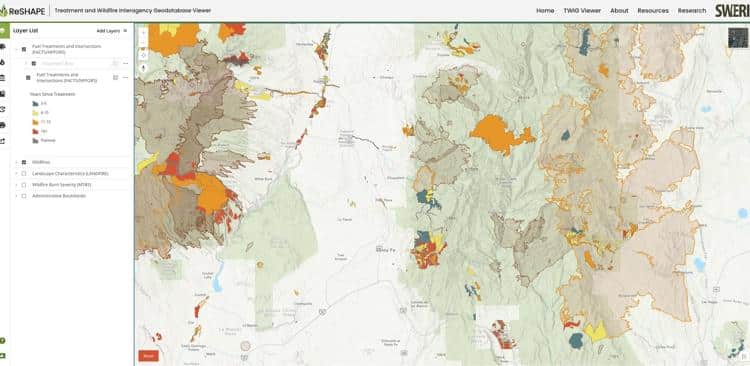Click the blue first legend swatch
Viewport: 750px width, 366px height.
35,103
